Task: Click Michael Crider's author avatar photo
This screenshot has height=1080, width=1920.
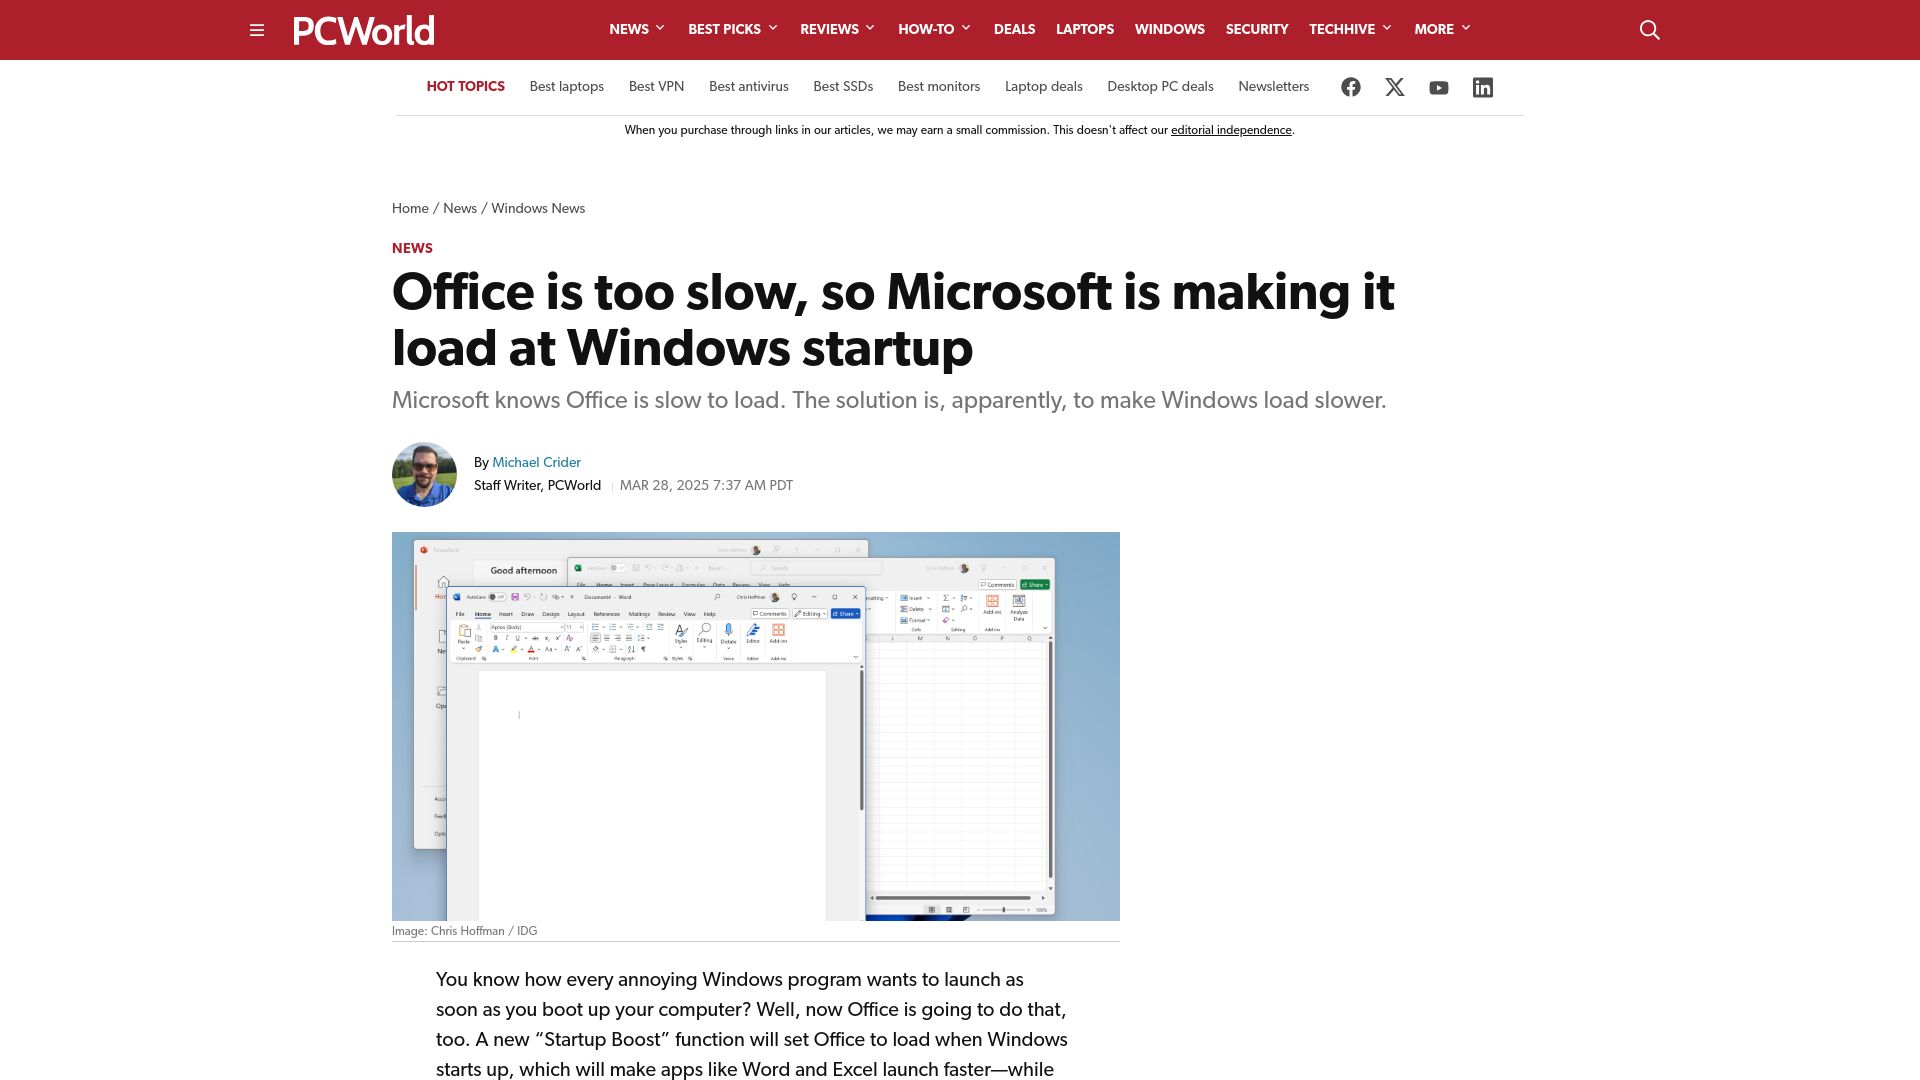Action: pyautogui.click(x=424, y=474)
